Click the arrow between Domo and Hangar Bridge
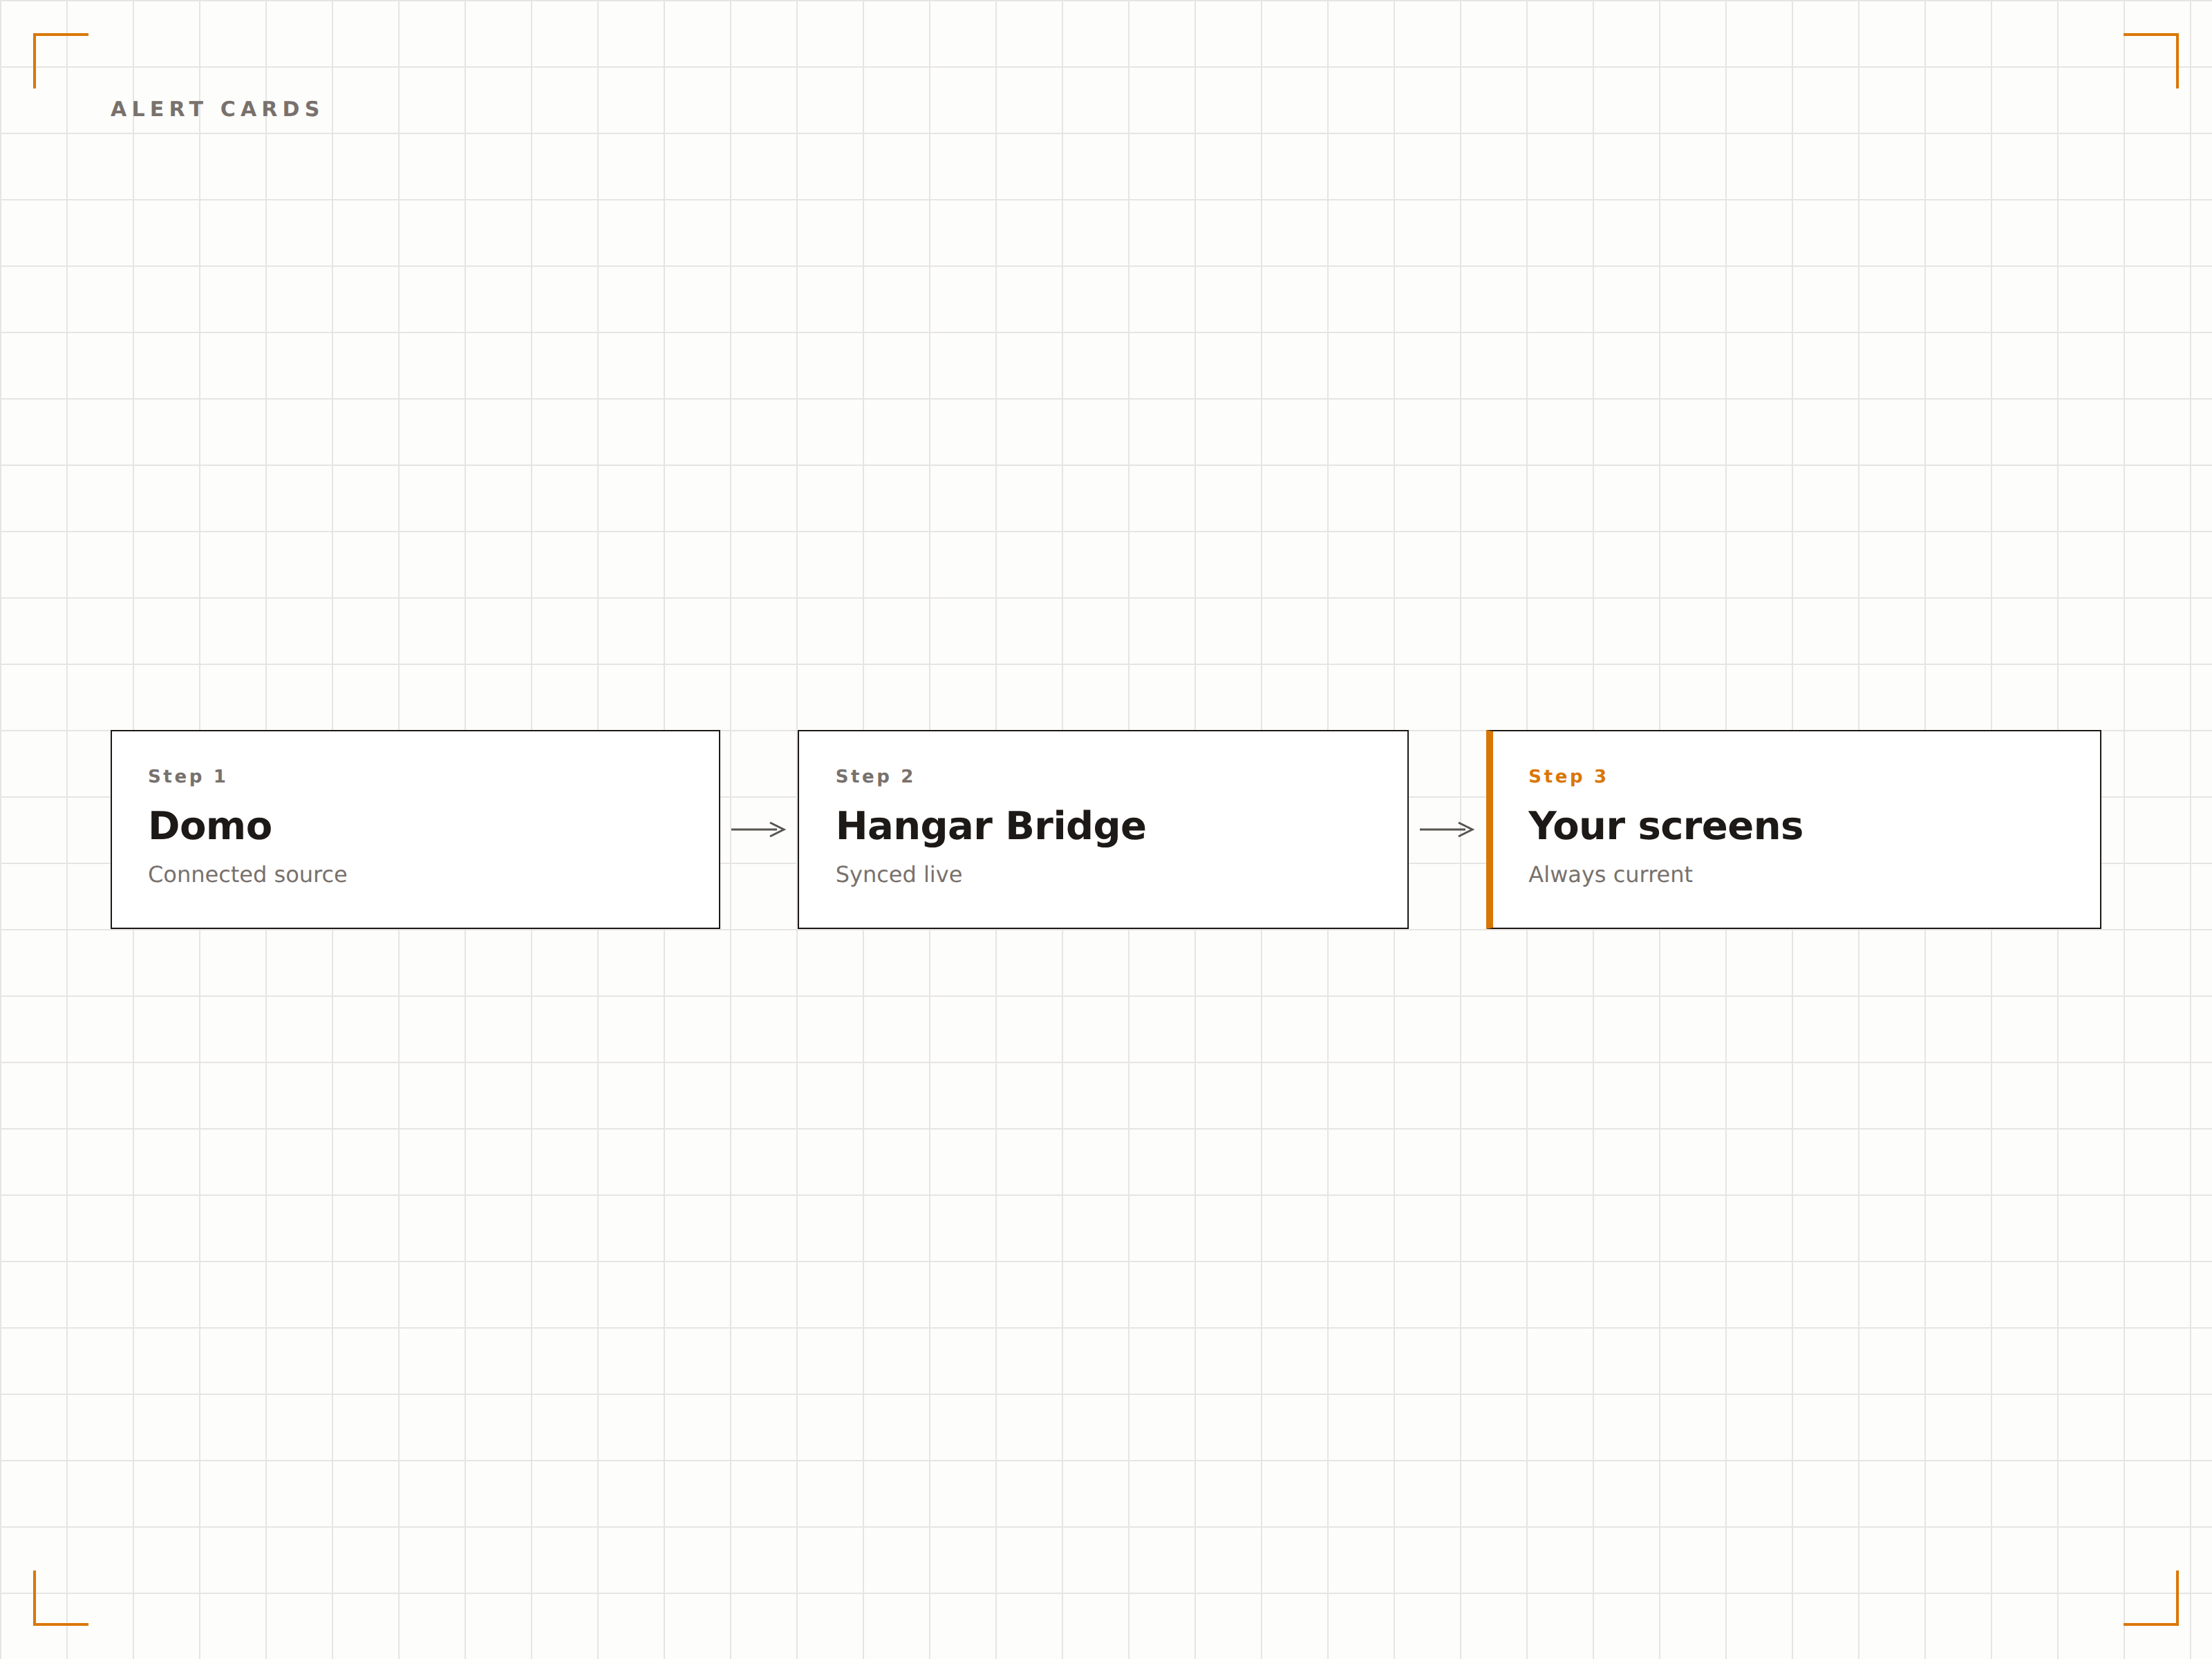The height and width of the screenshot is (1659, 2212). 758,829
